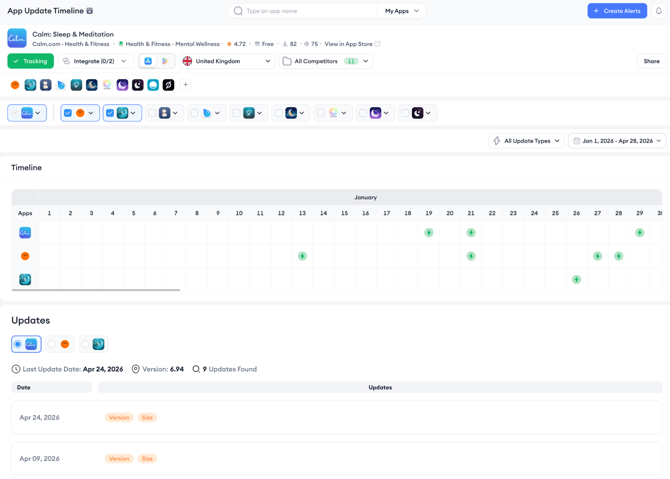This screenshot has width=670, height=479.
Task: Click the Share button
Action: coord(651,61)
